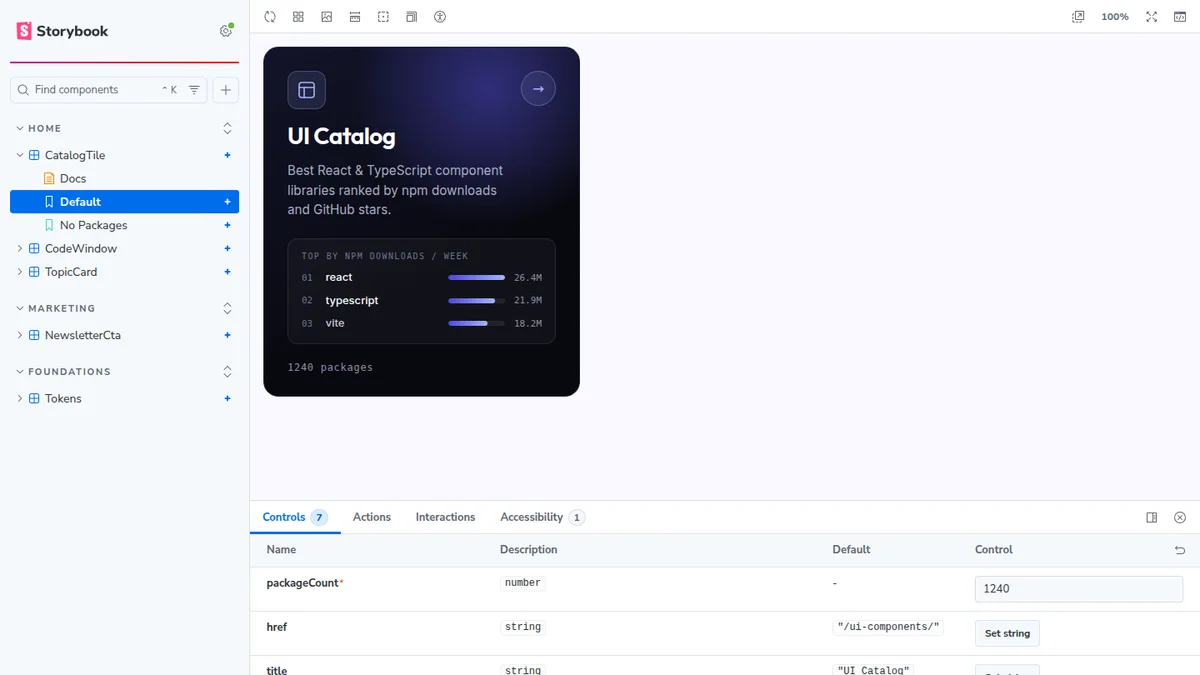Click the '26.4M' download value
This screenshot has height=675, width=1200.
(528, 277)
